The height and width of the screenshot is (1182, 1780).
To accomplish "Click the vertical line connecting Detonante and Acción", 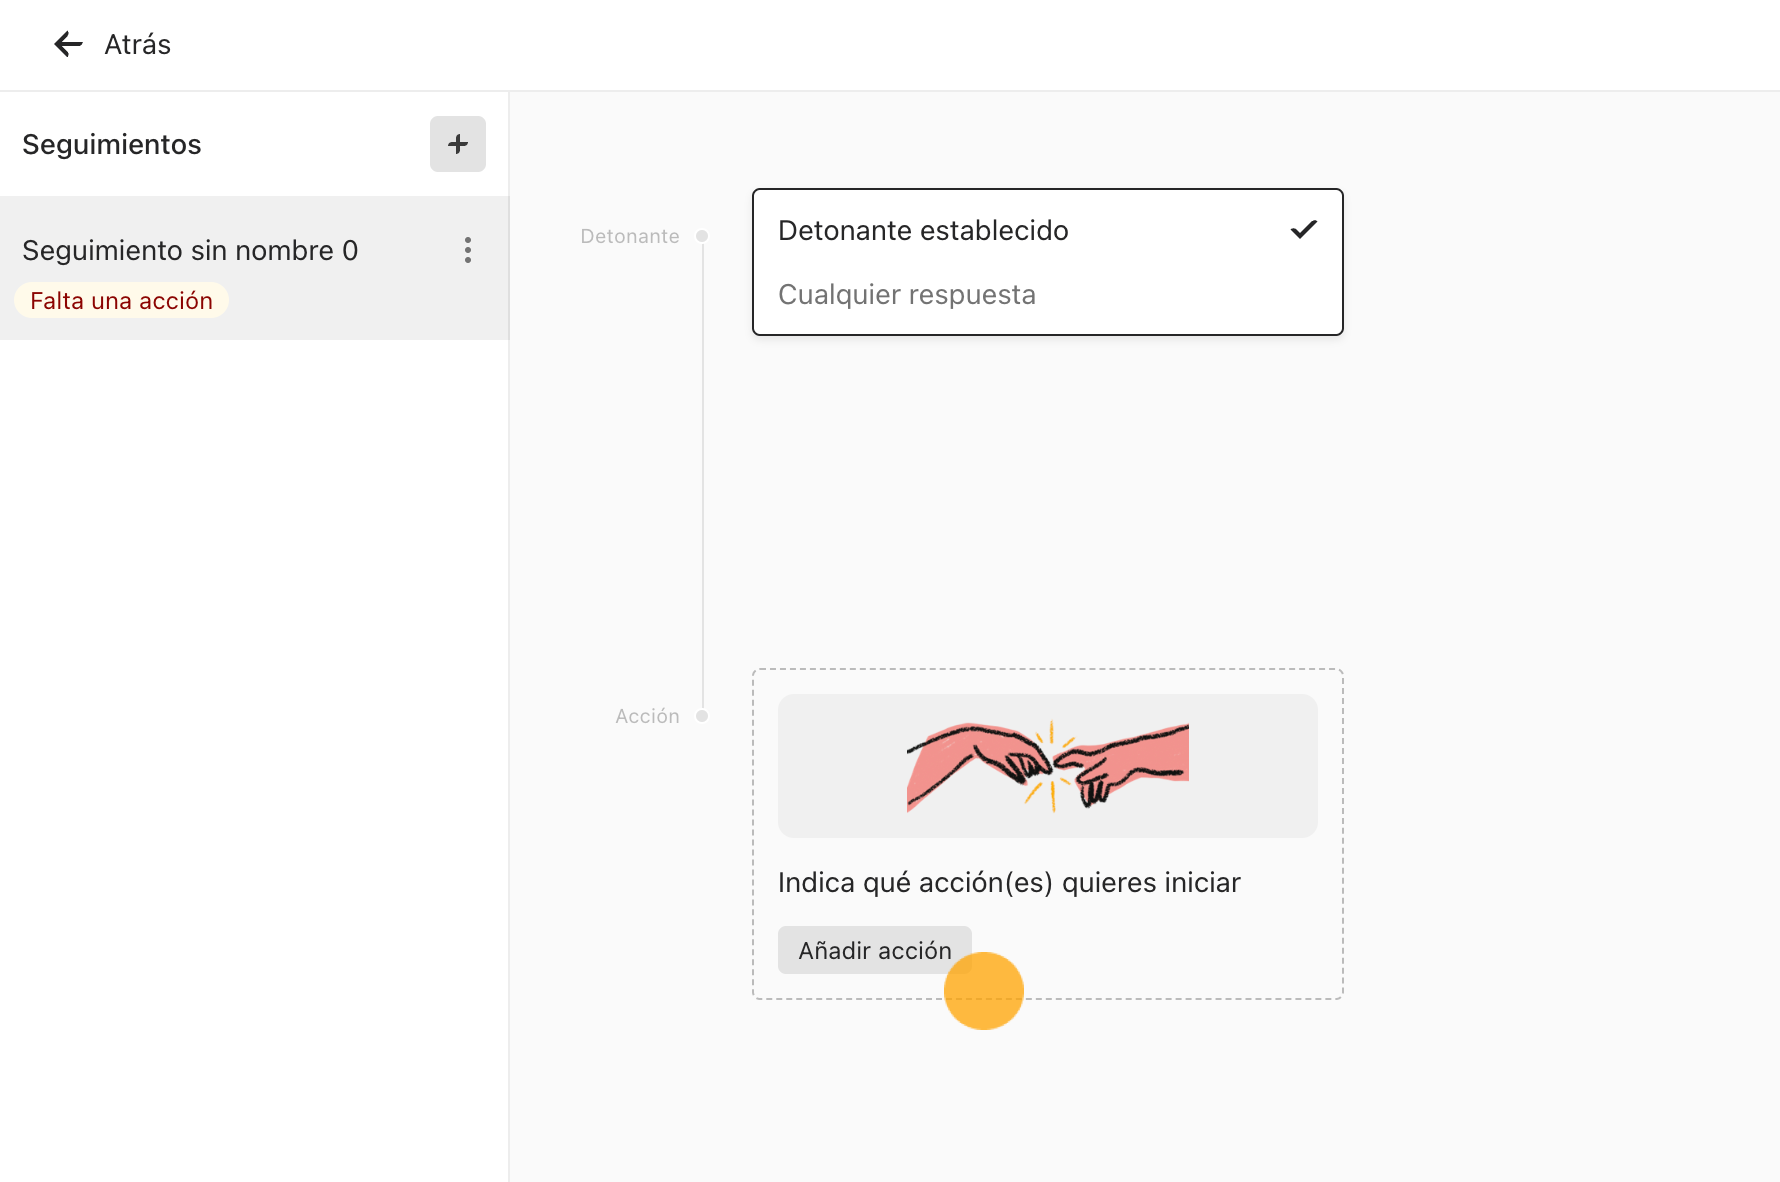I will [x=703, y=476].
